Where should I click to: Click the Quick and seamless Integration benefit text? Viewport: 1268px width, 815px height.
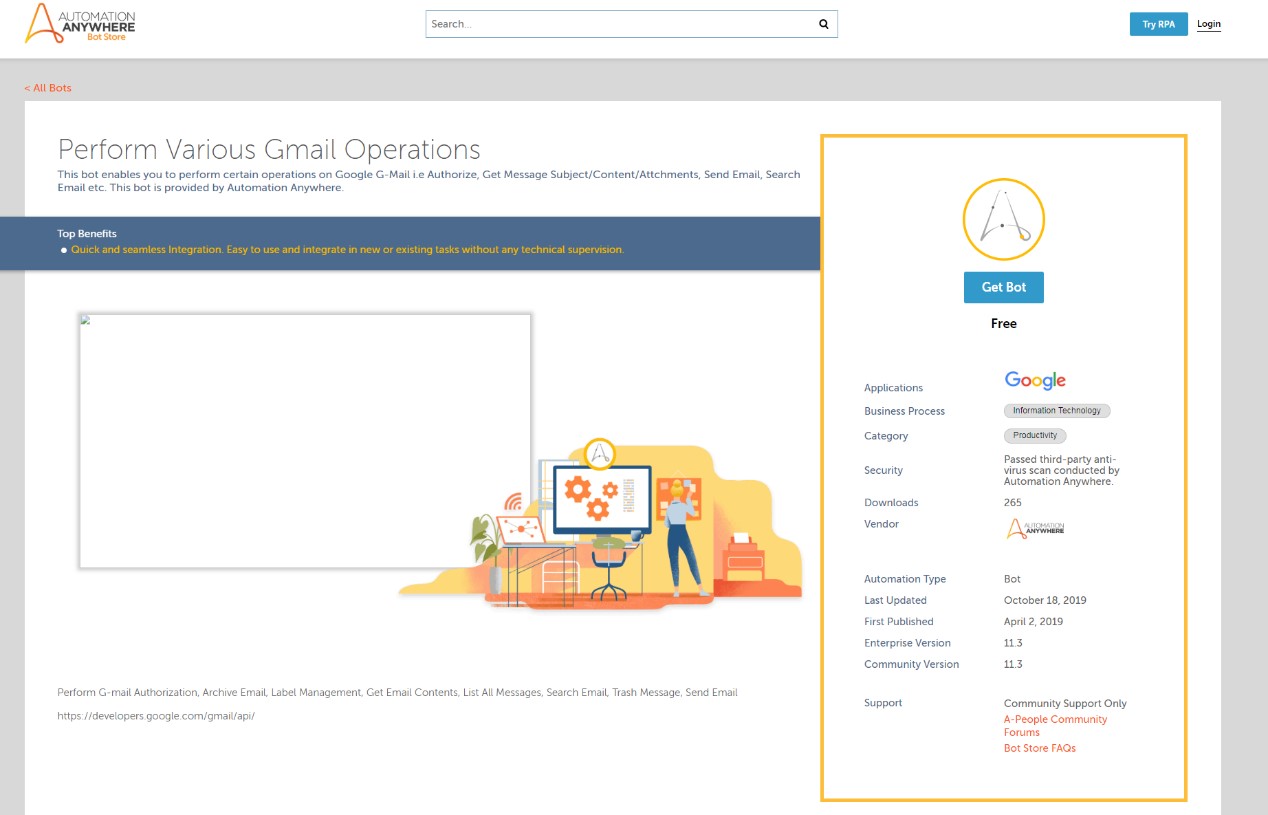pos(347,249)
